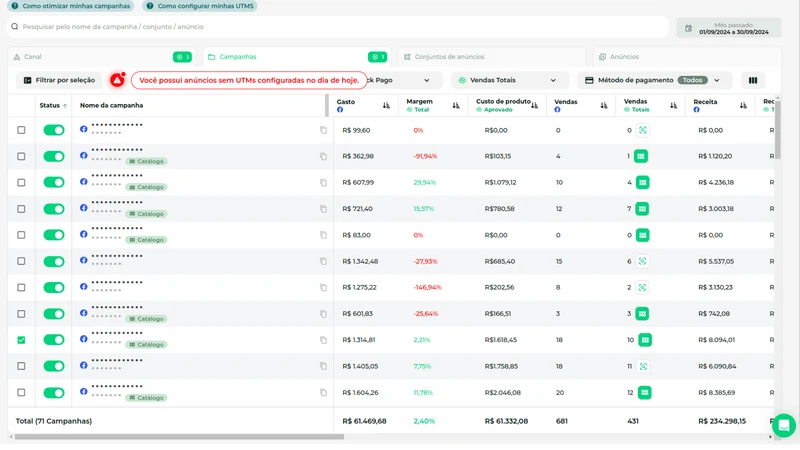The image size is (800, 450).
Task: Copy the campaign name in R$ 1.405,05 row
Action: 323,366
